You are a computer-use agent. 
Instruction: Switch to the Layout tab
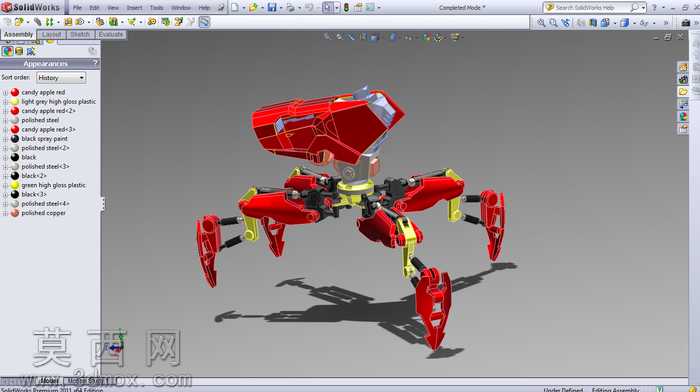pyautogui.click(x=51, y=34)
